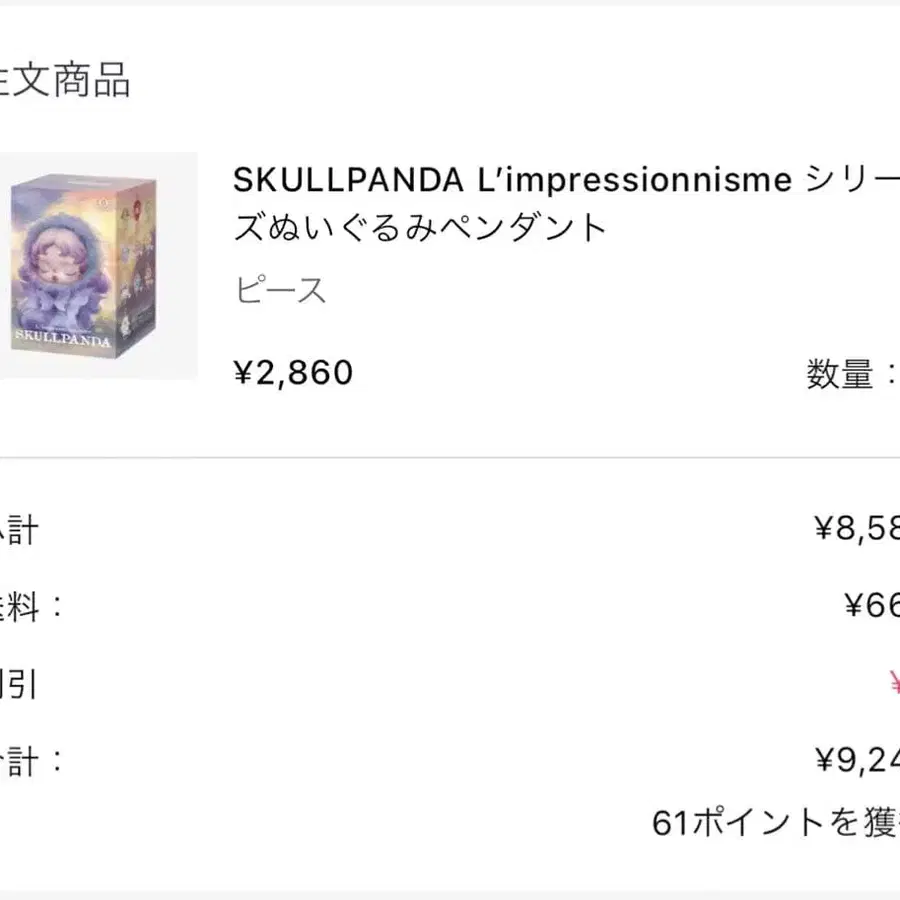Click the 注文商品 section heading
Viewport: 900px width, 900px height.
coord(64,82)
